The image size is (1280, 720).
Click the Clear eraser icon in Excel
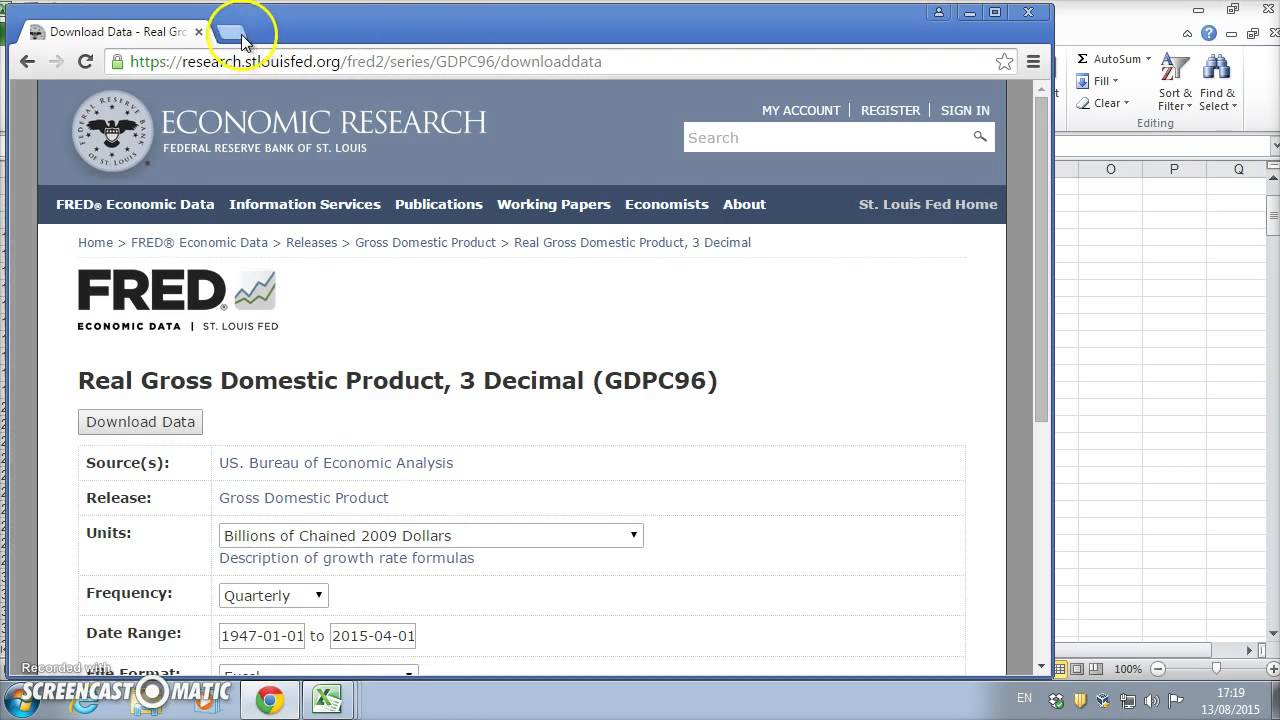click(x=1082, y=103)
